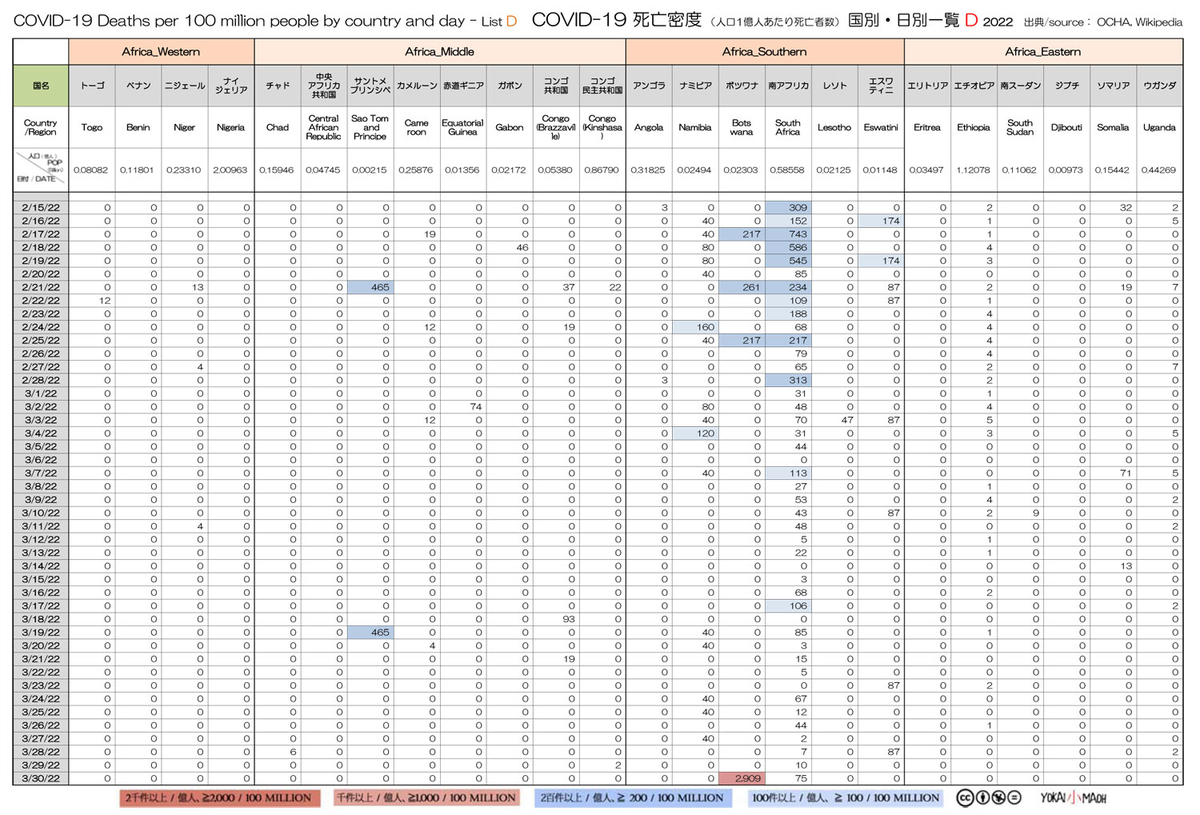Viewport: 1200px width, 815px height.
Task: Click the Lesotho English column header
Action: [833, 128]
